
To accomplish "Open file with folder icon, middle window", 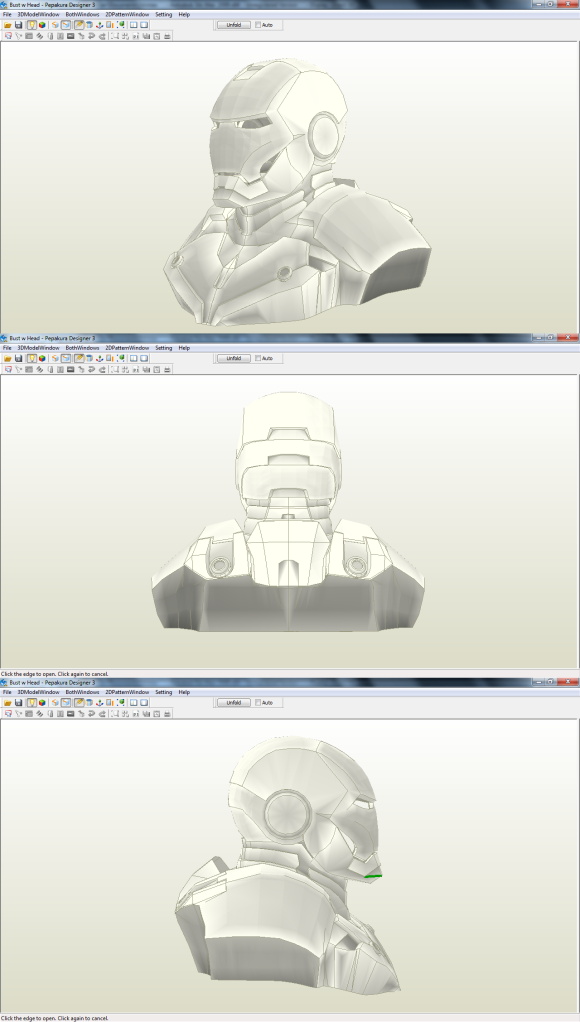I will (8, 358).
